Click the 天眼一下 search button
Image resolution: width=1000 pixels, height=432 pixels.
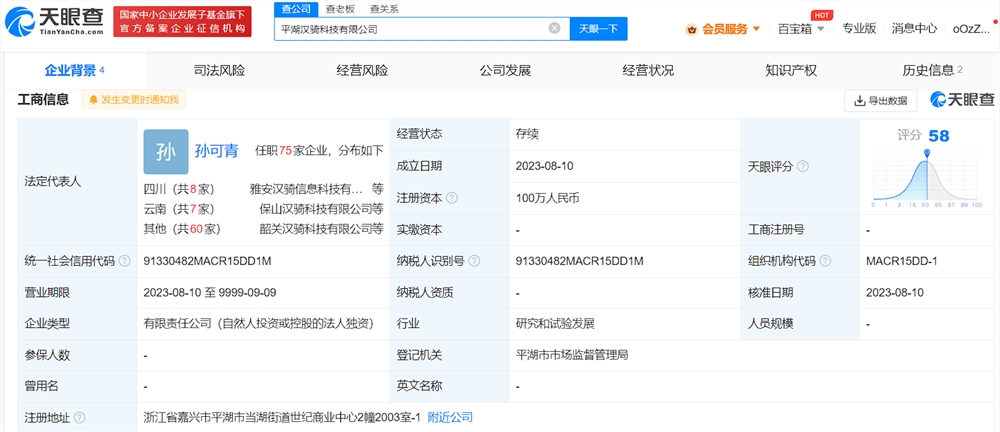[x=598, y=29]
